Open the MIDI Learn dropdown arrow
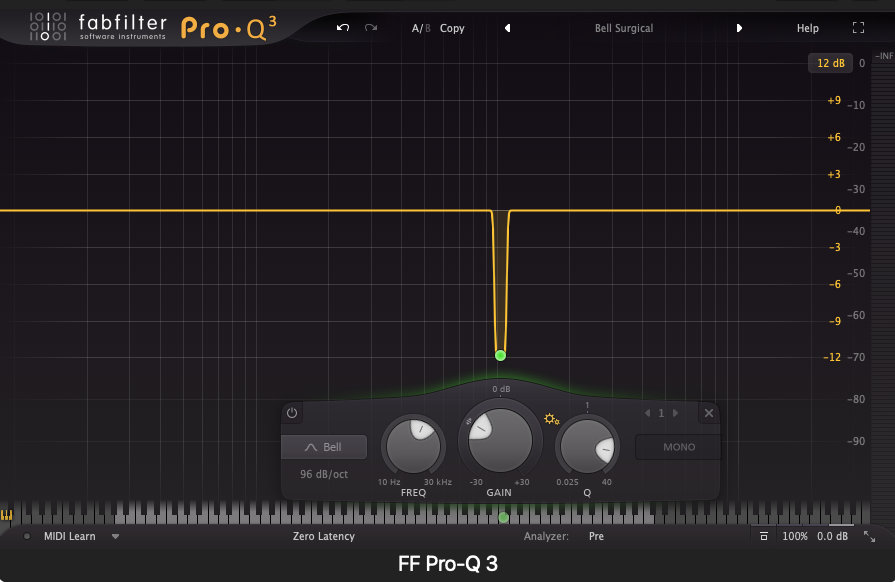The height and width of the screenshot is (582, 895). pos(115,536)
